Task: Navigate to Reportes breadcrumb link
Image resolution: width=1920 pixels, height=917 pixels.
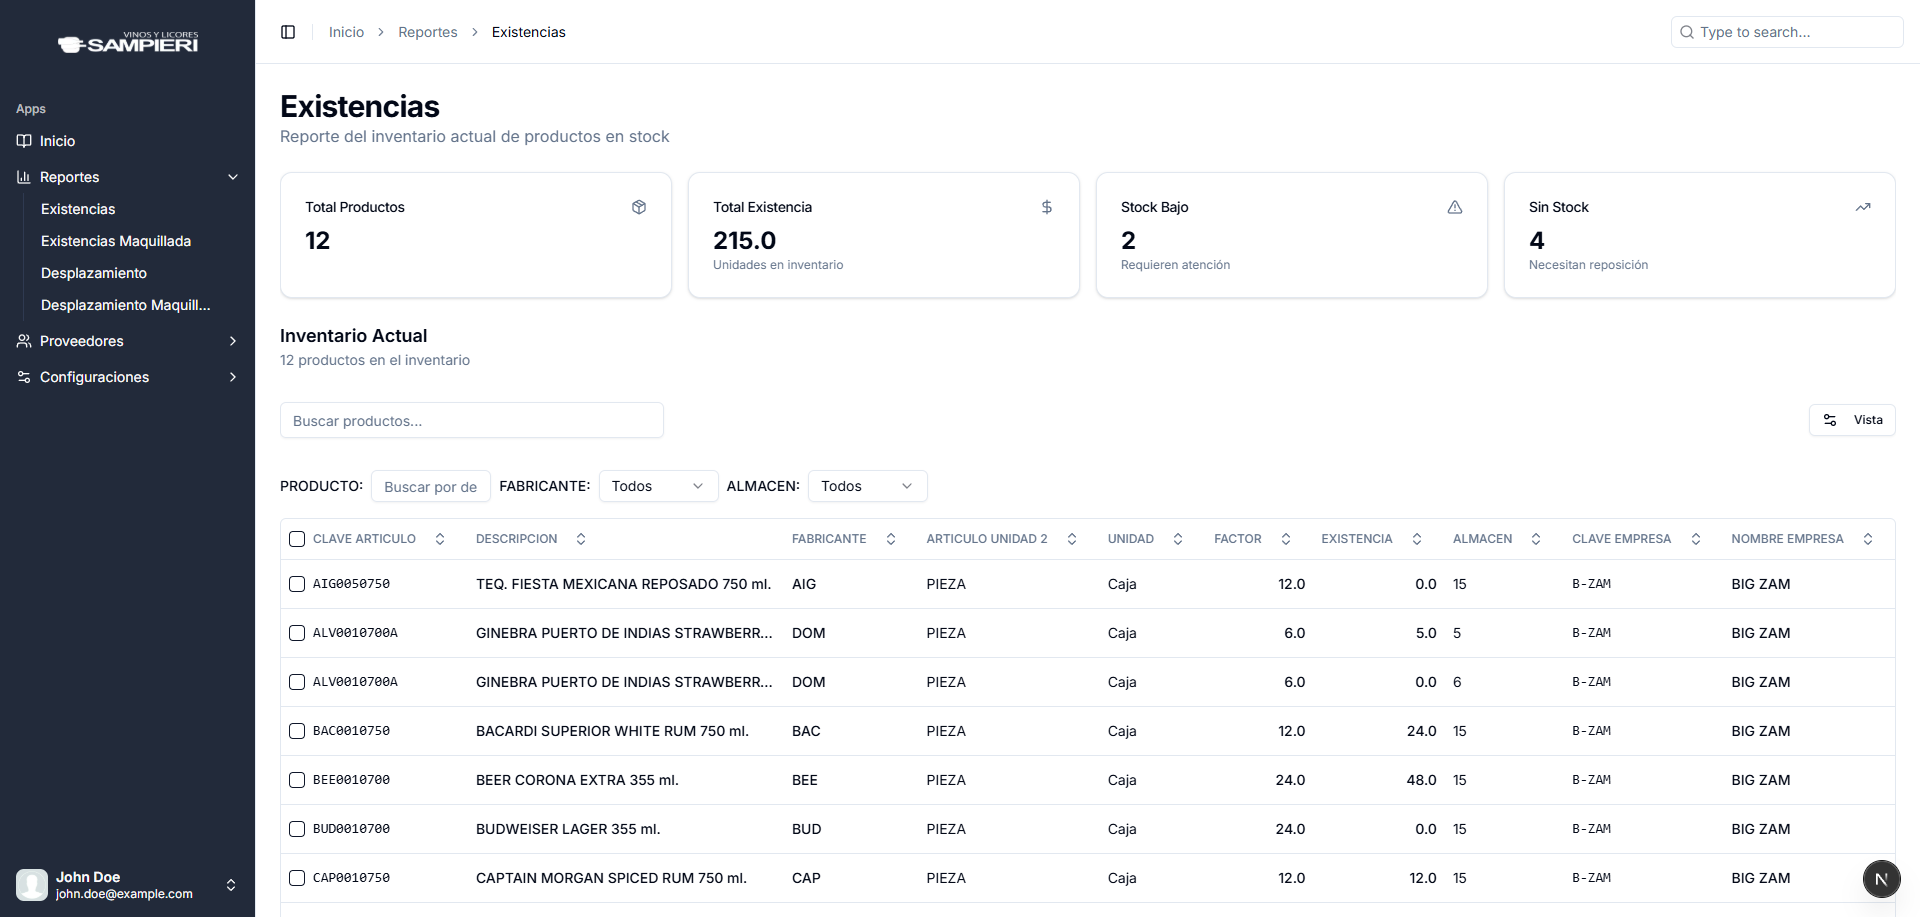Action: point(427,32)
